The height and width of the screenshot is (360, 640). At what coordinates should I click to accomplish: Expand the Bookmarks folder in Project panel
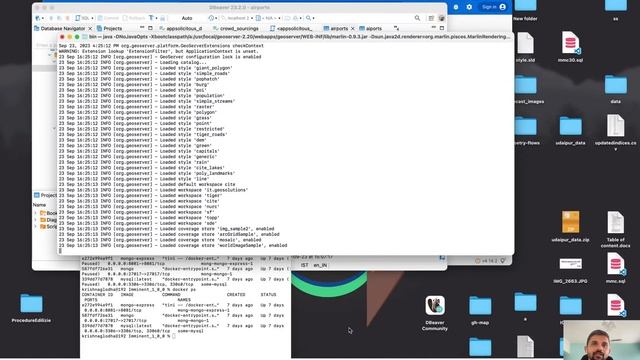click(36, 213)
